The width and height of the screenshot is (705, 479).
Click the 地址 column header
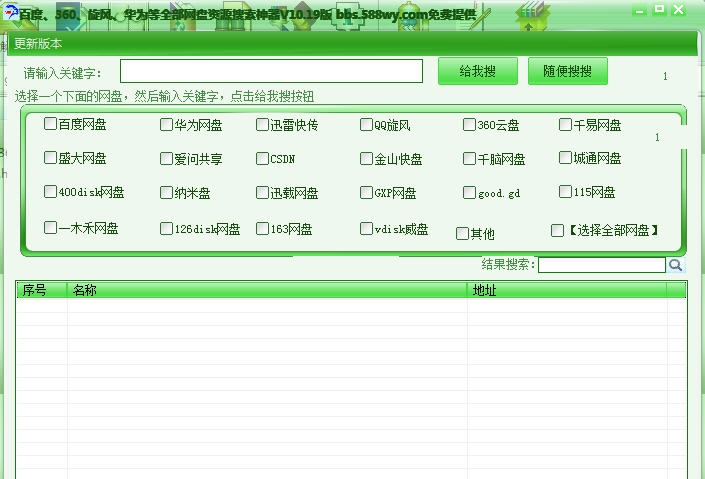(x=567, y=290)
